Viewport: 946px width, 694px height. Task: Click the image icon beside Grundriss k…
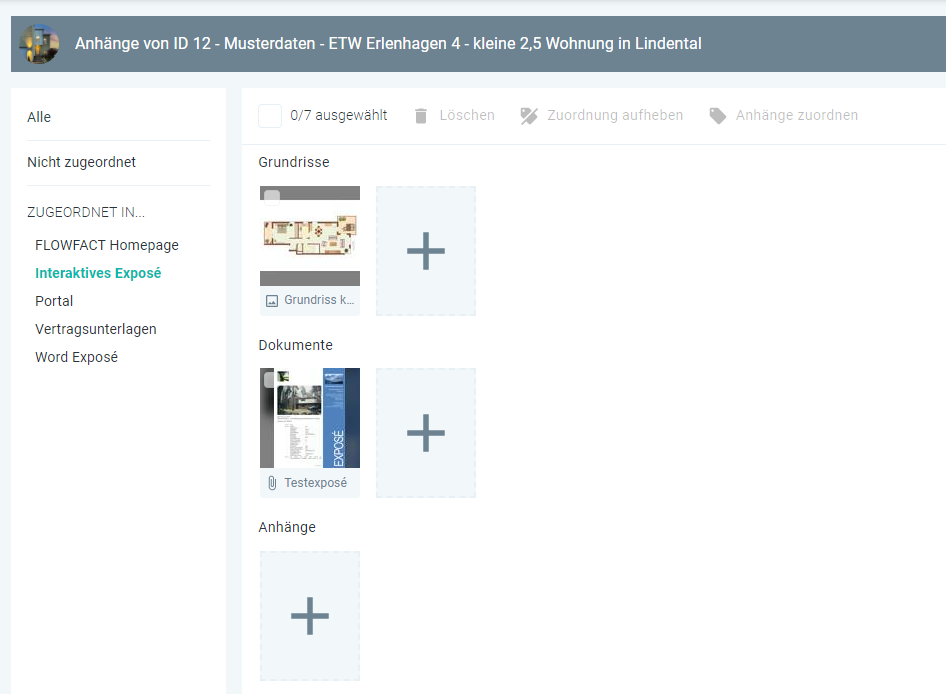coord(272,301)
